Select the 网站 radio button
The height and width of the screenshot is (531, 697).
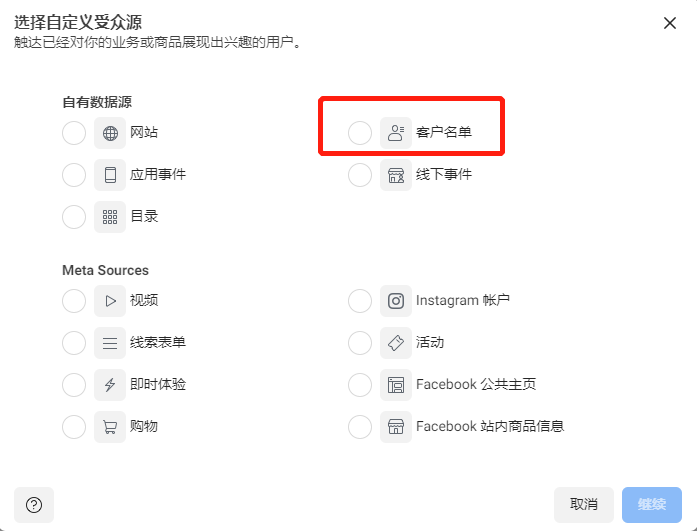click(74, 133)
